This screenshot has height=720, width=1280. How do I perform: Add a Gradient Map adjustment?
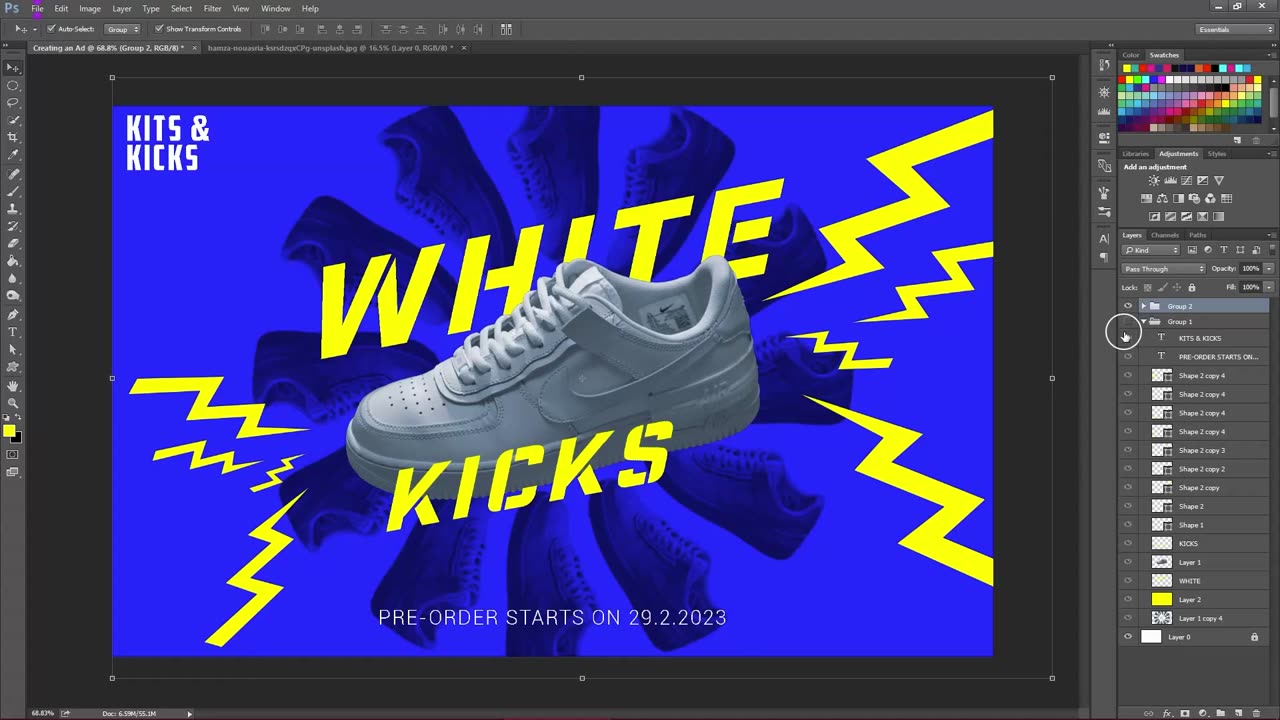click(x=1218, y=216)
